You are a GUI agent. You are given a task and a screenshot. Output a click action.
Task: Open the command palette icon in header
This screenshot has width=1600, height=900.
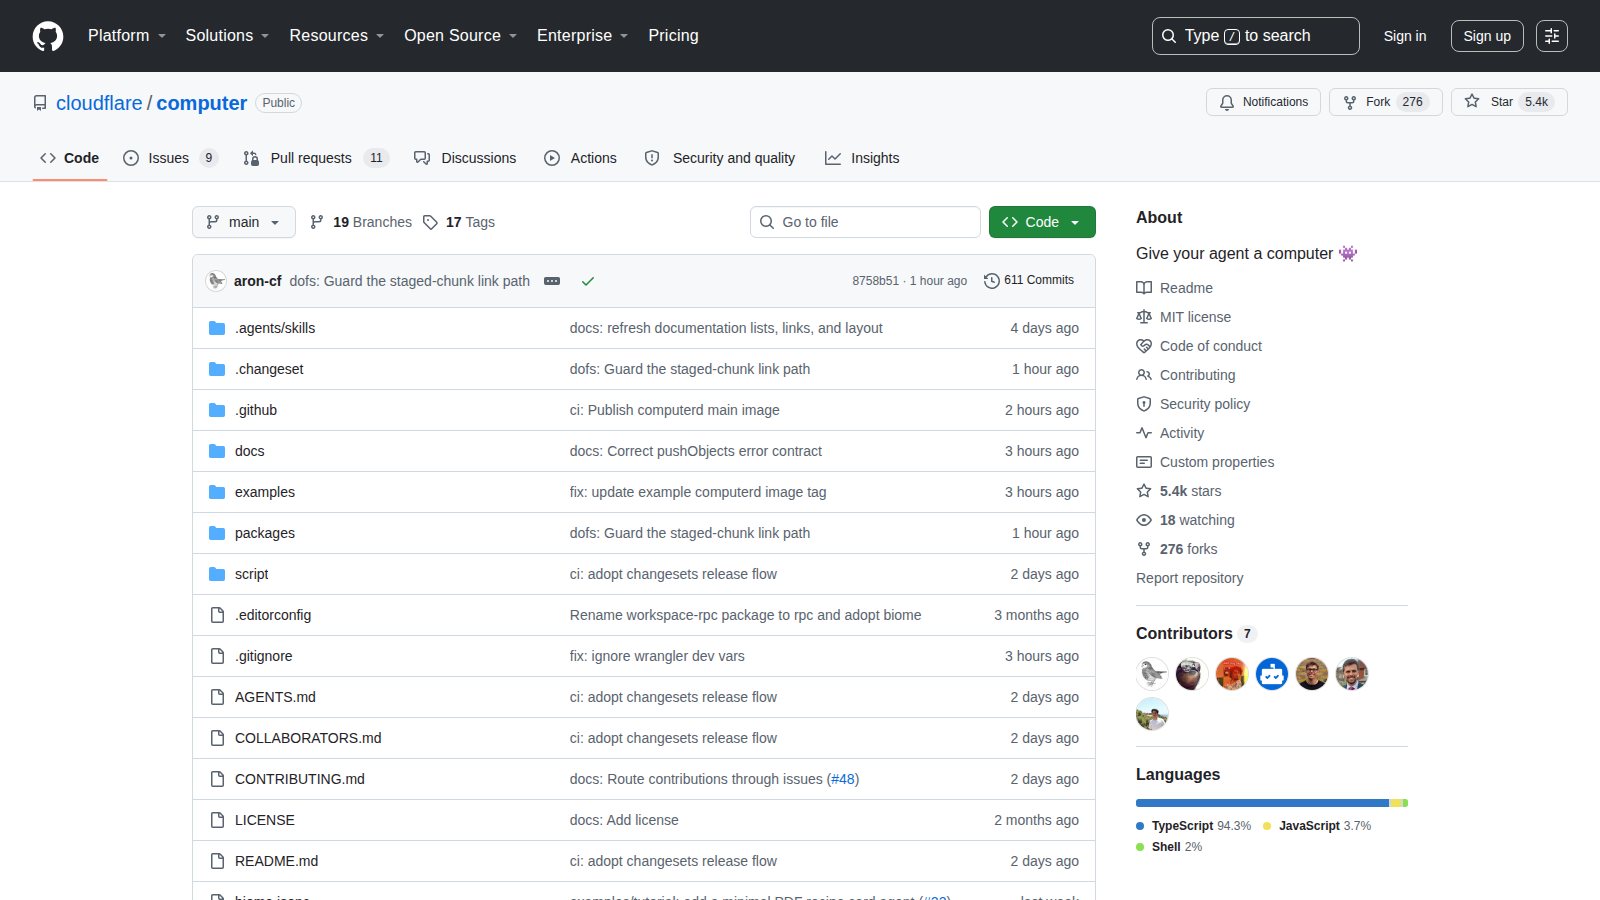pos(1552,36)
